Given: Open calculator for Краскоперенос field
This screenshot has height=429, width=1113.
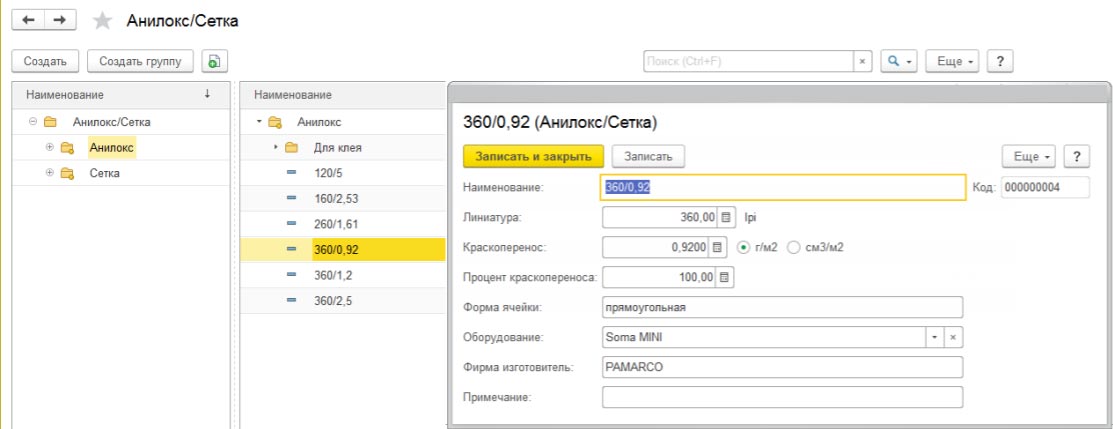Looking at the screenshot, I should 717,247.
